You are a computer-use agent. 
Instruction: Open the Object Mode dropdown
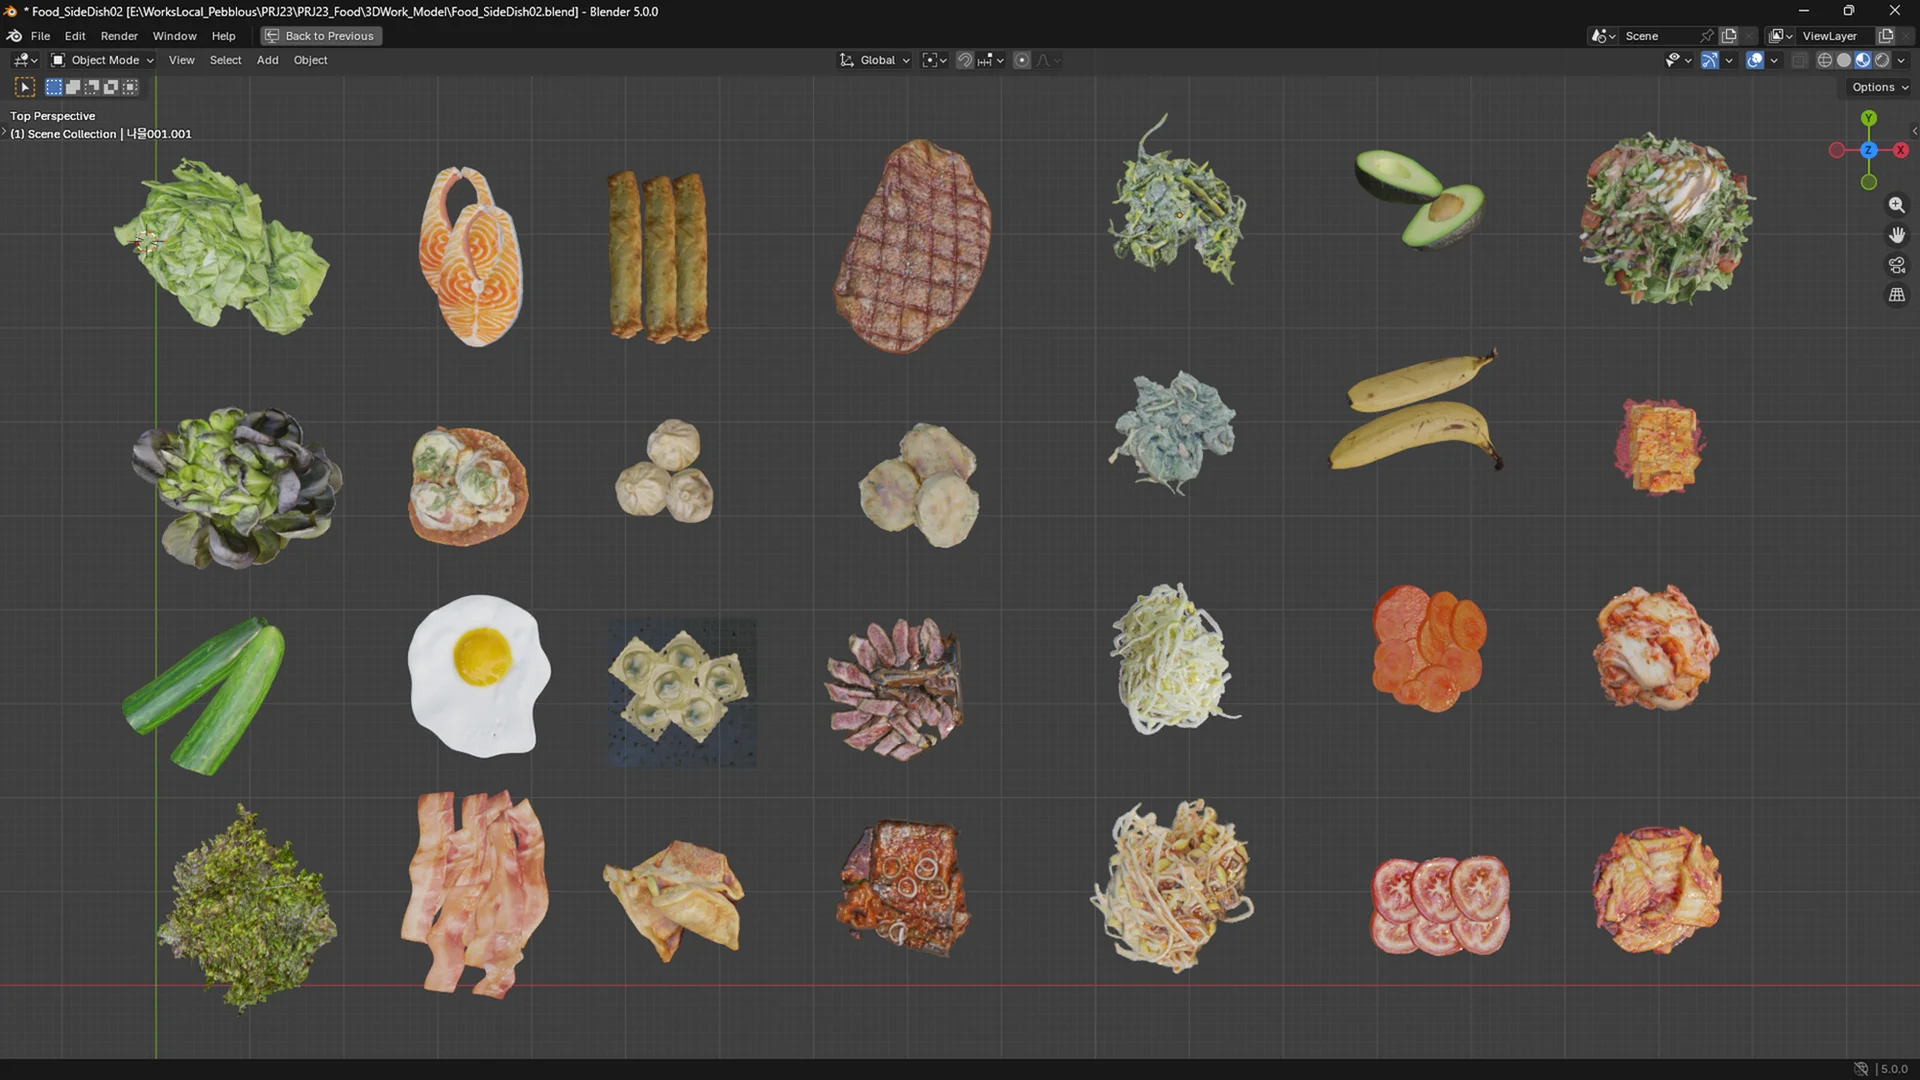point(103,60)
